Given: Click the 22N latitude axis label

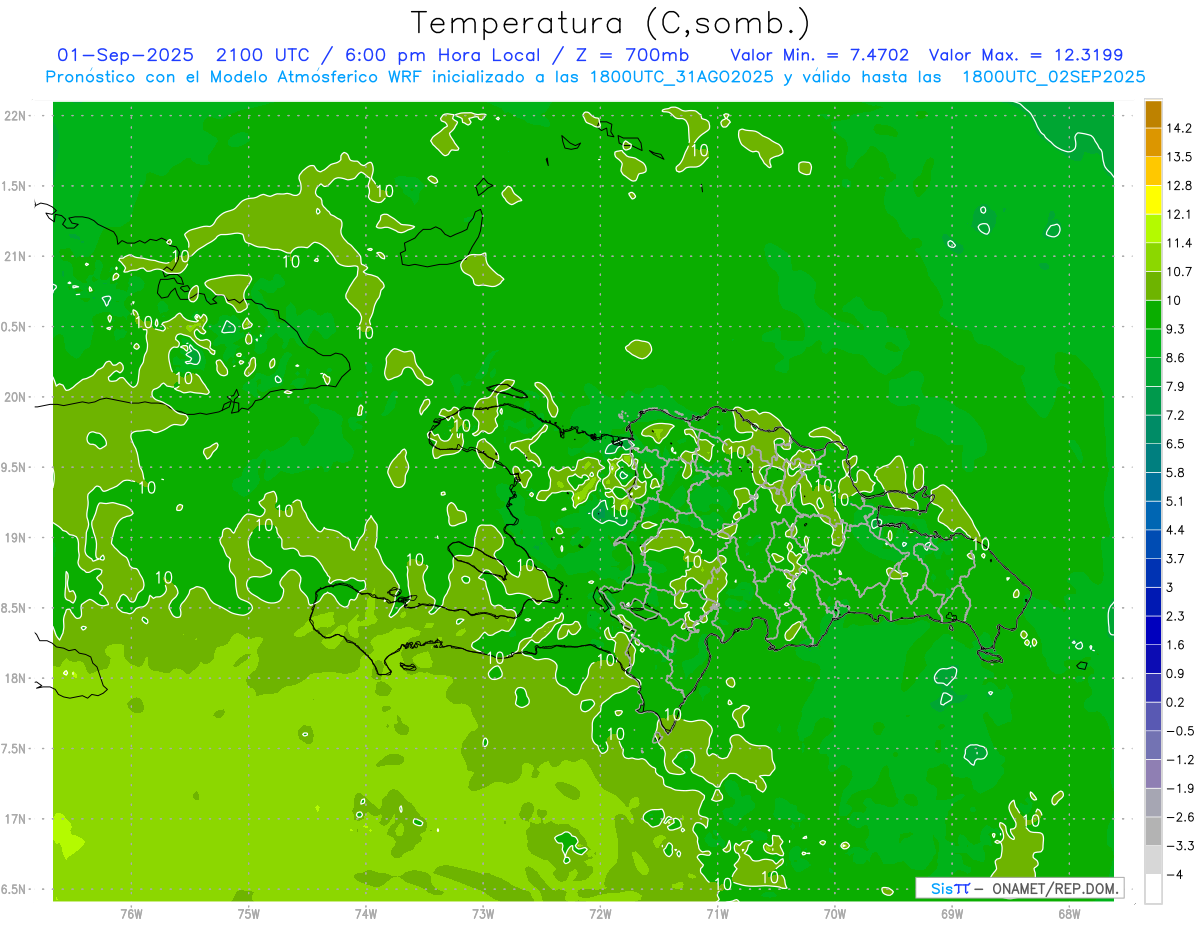Looking at the screenshot, I should click(16, 116).
